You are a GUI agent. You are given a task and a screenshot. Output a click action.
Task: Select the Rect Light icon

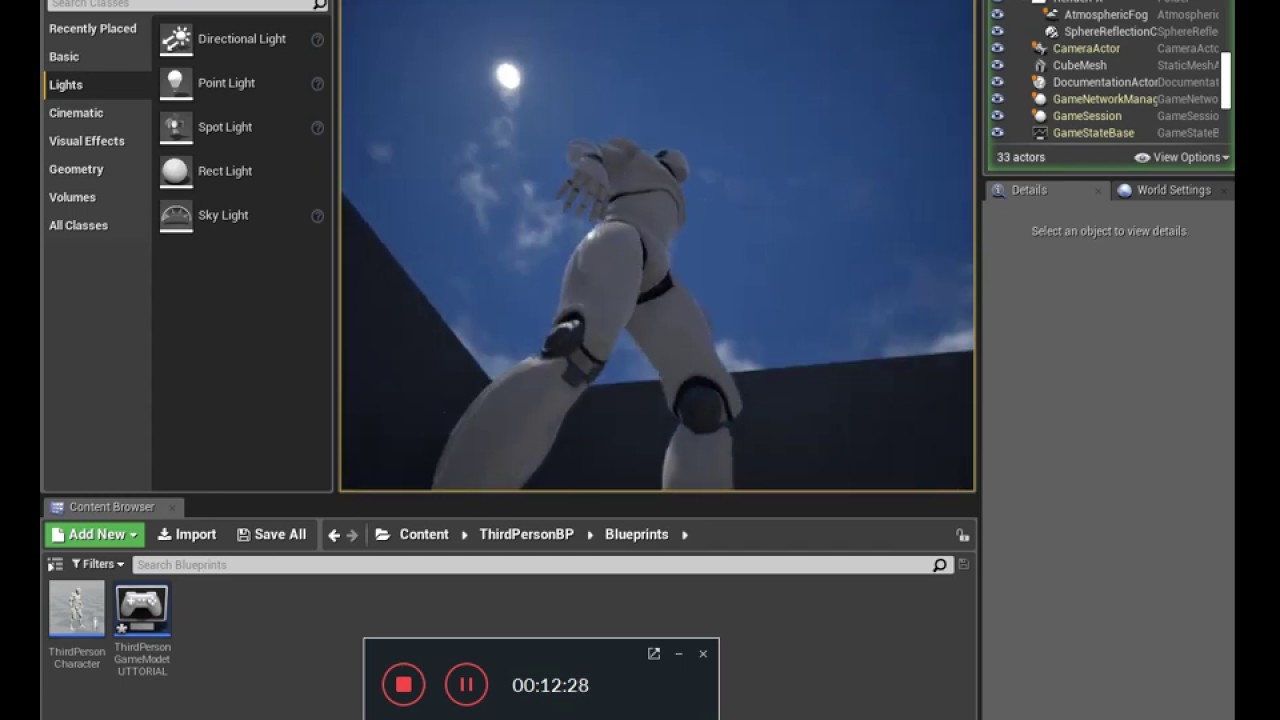[176, 171]
